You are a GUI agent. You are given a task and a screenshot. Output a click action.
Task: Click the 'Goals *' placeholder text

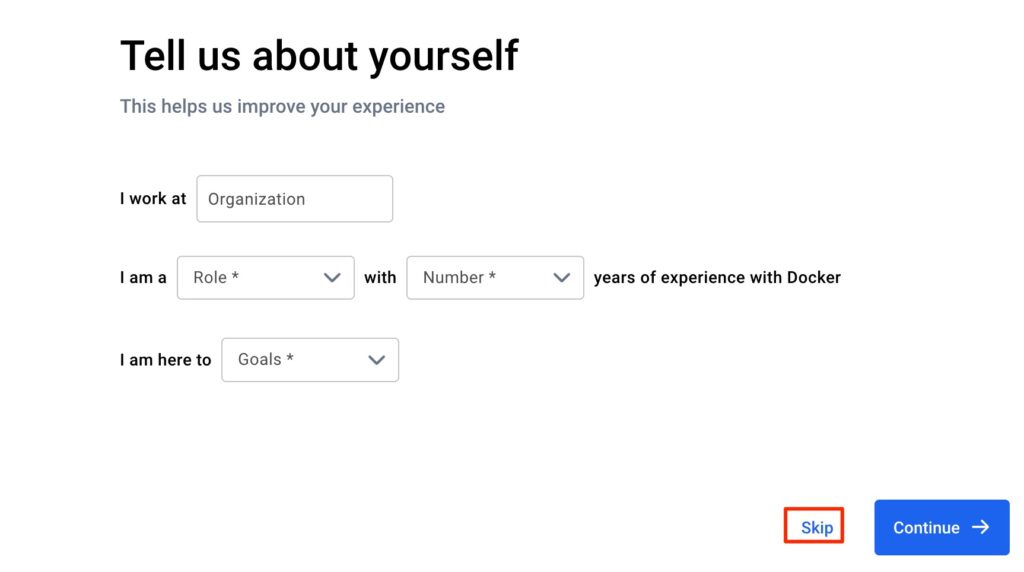coord(265,360)
